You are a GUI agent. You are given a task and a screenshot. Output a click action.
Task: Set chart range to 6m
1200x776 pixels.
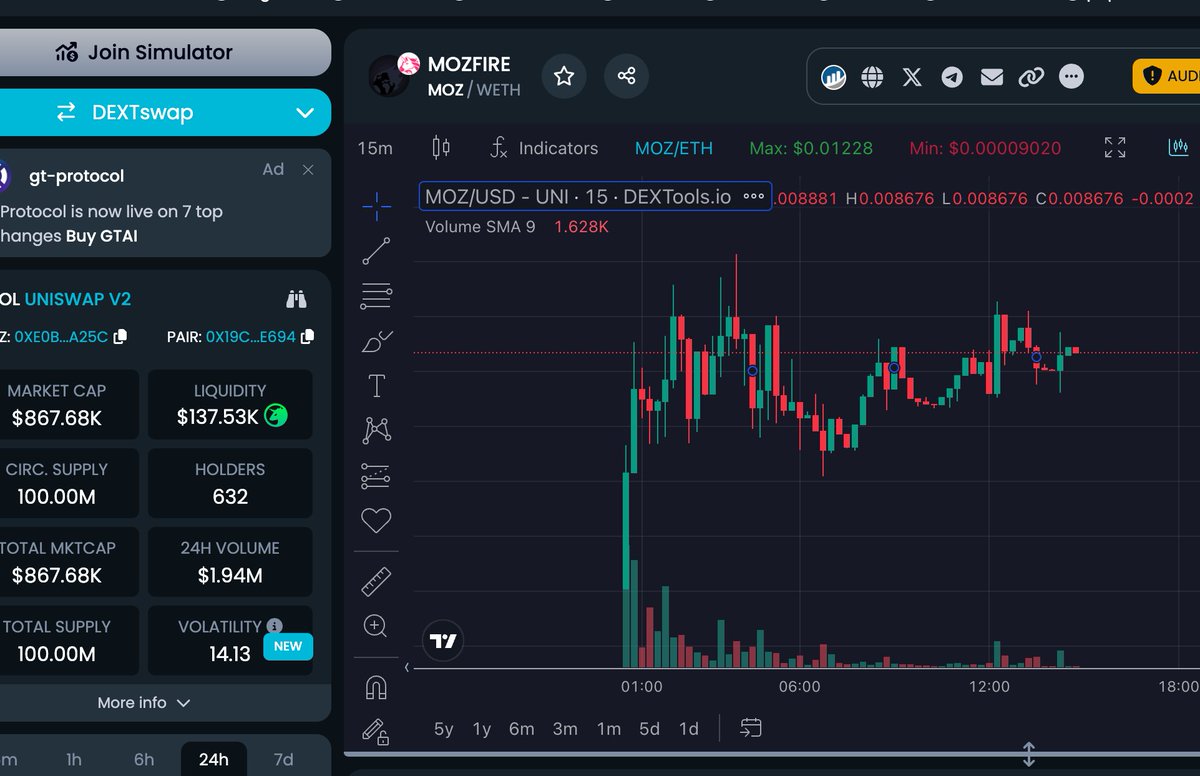click(x=522, y=729)
